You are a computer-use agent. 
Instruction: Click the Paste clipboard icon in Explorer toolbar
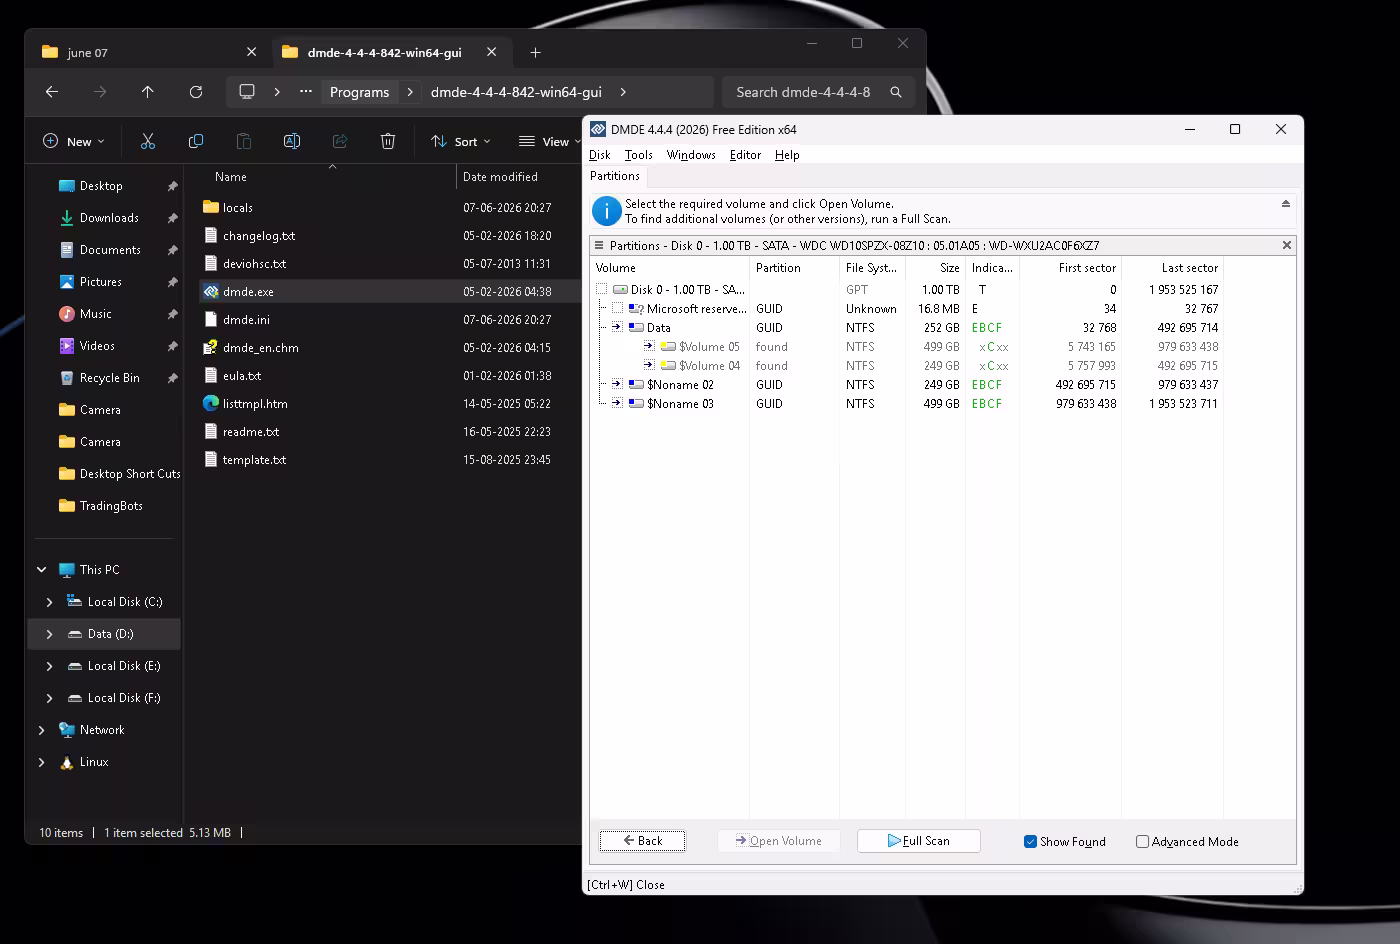pos(244,142)
